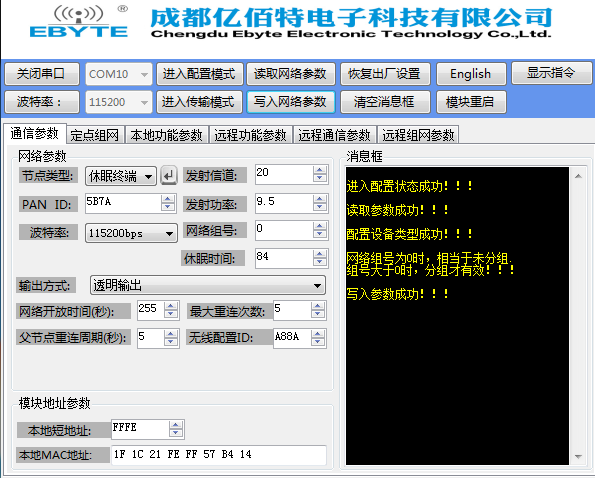Viewport: 595px width, 478px height.
Task: Switch to the 远程通信参数 tab
Action: point(334,135)
